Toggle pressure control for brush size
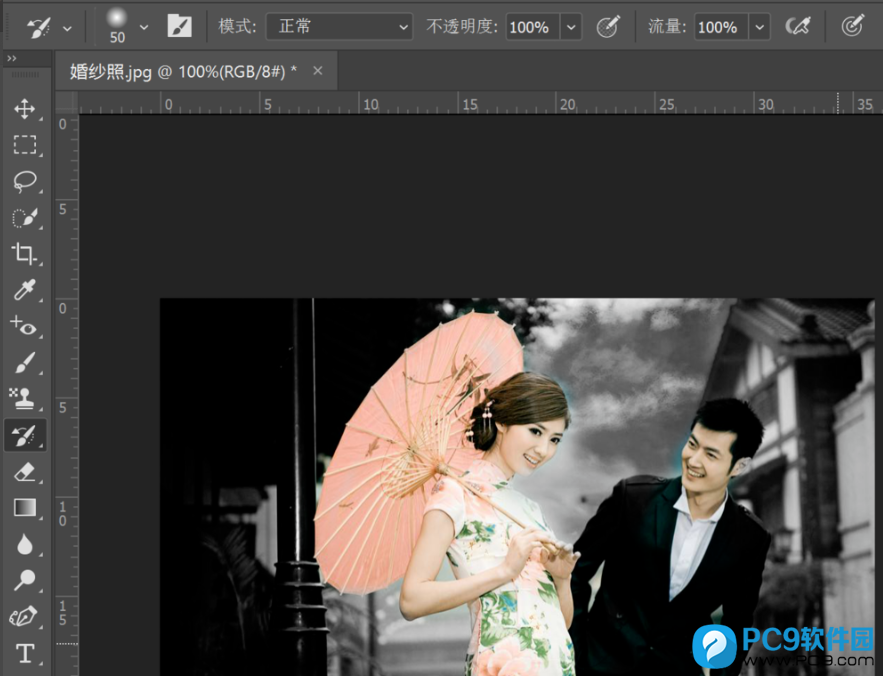 pos(853,26)
